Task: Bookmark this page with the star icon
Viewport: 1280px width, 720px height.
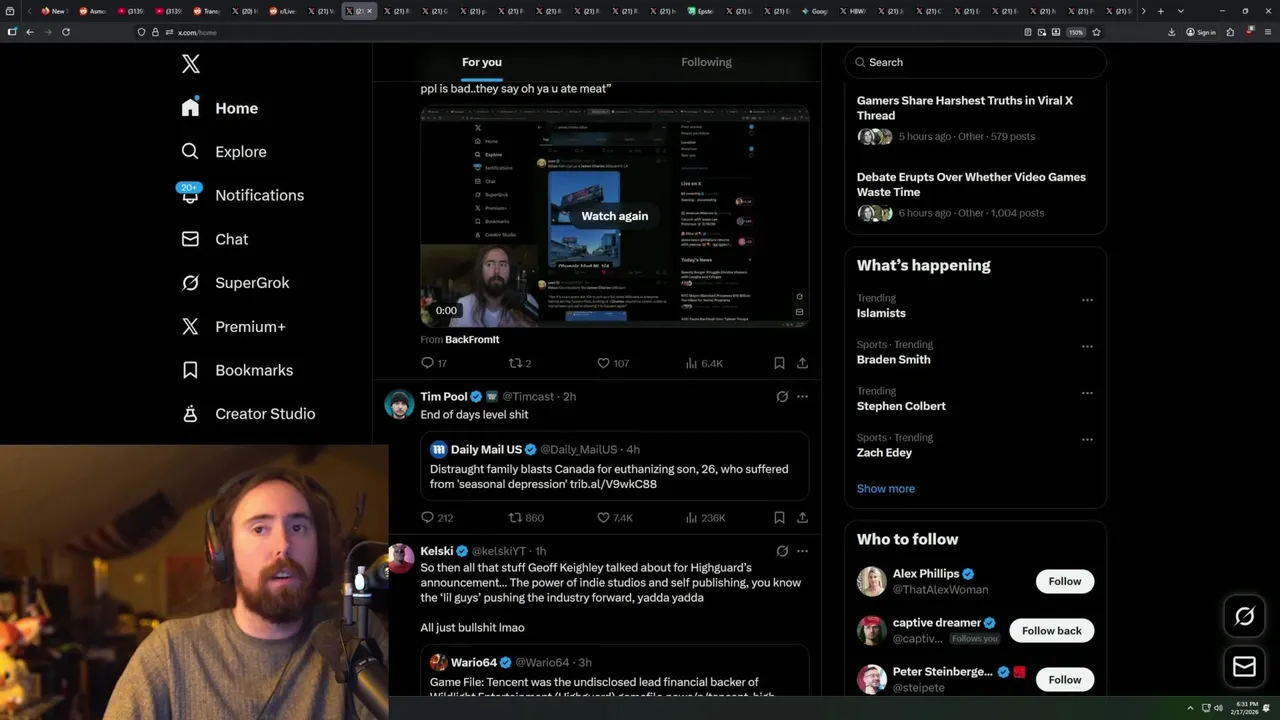Action: tap(1096, 32)
